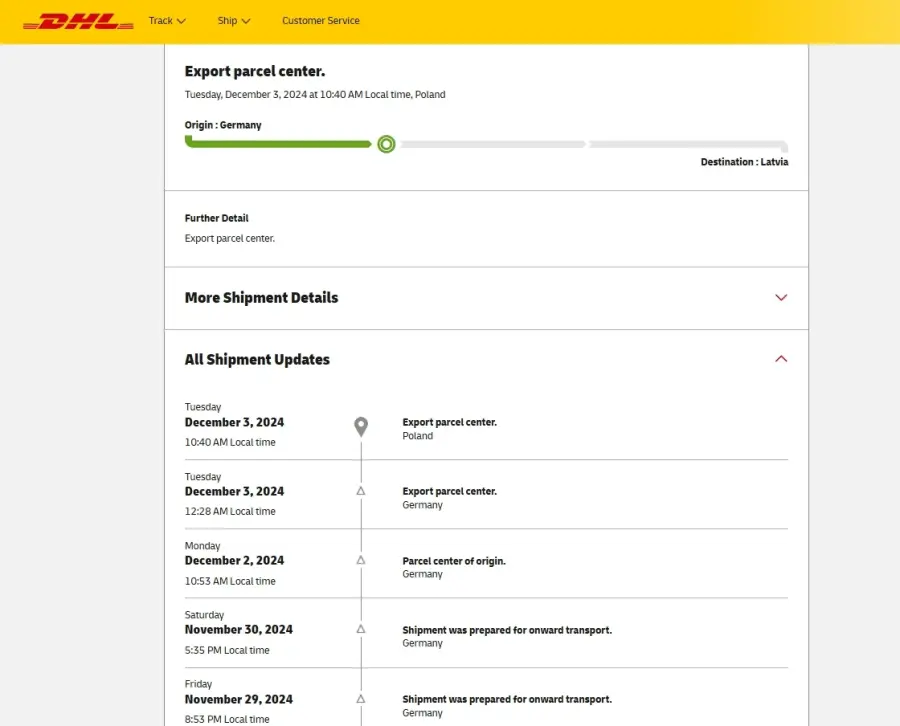Click the DHL logo
Image resolution: width=900 pixels, height=726 pixels.
78,21
